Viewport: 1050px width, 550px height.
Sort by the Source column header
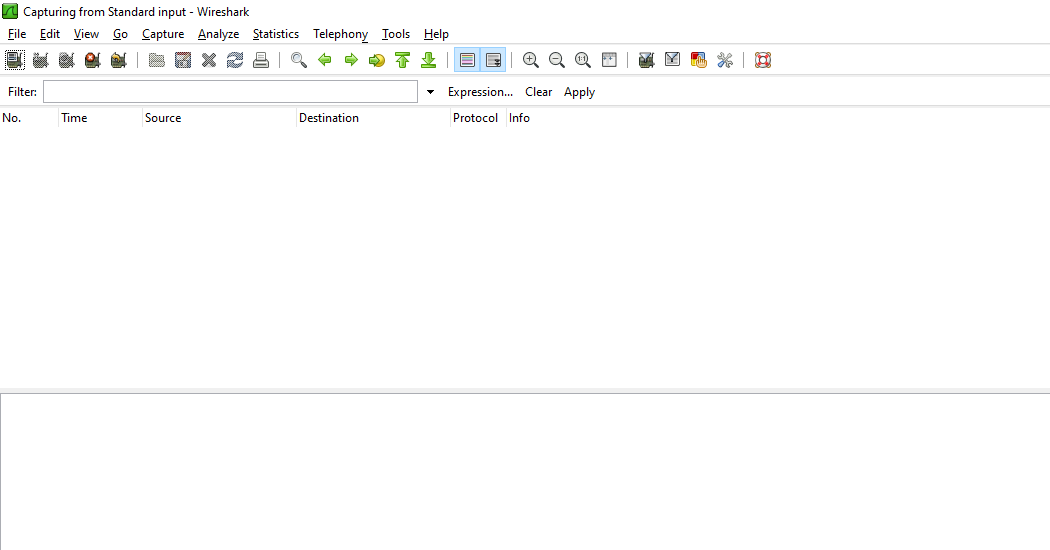pyautogui.click(x=219, y=118)
